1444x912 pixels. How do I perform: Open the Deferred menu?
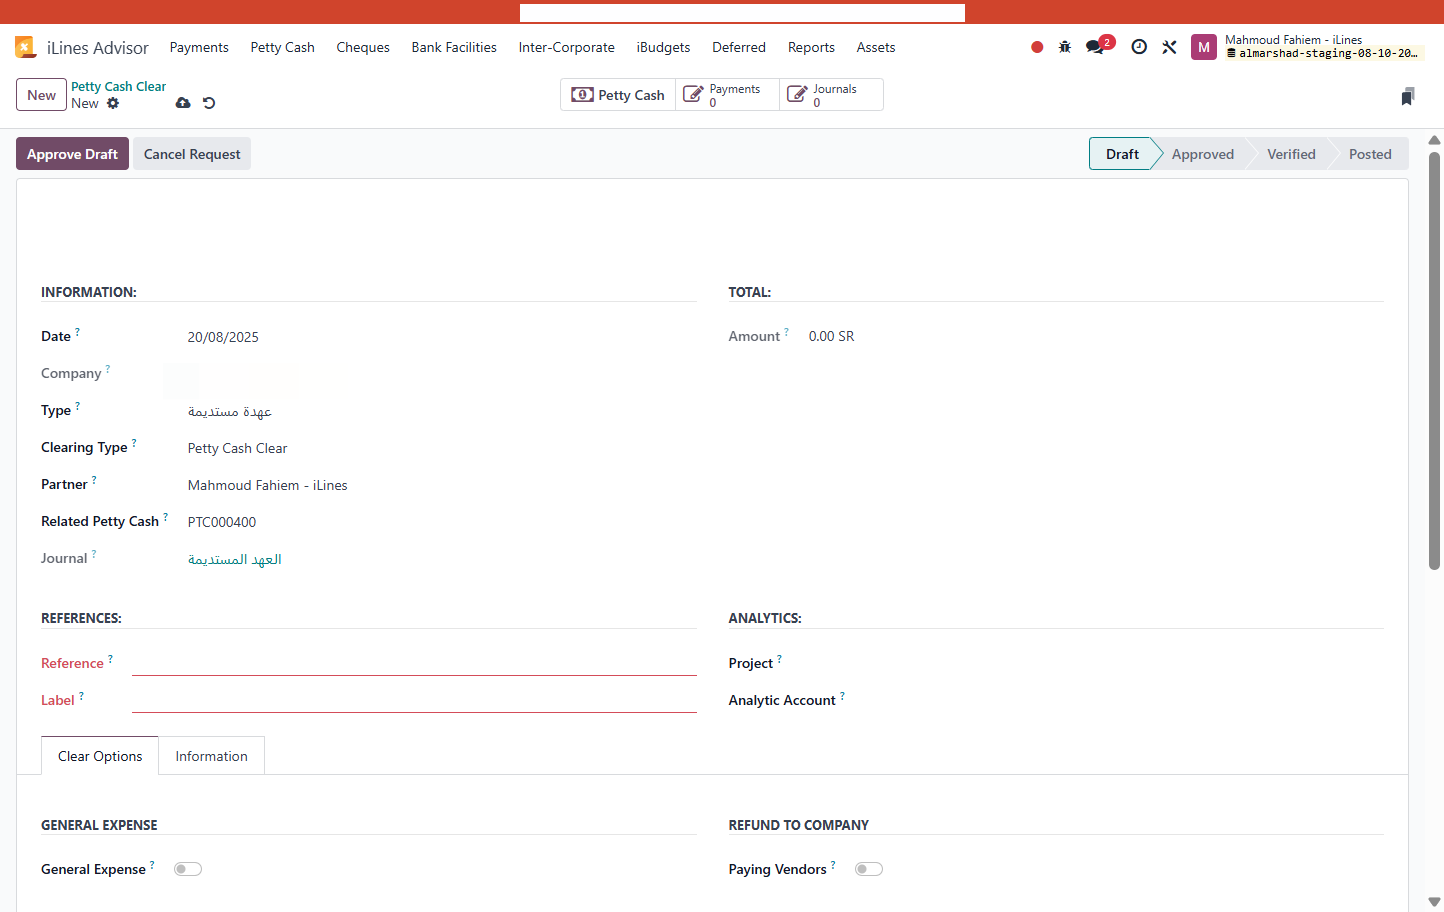coord(739,47)
